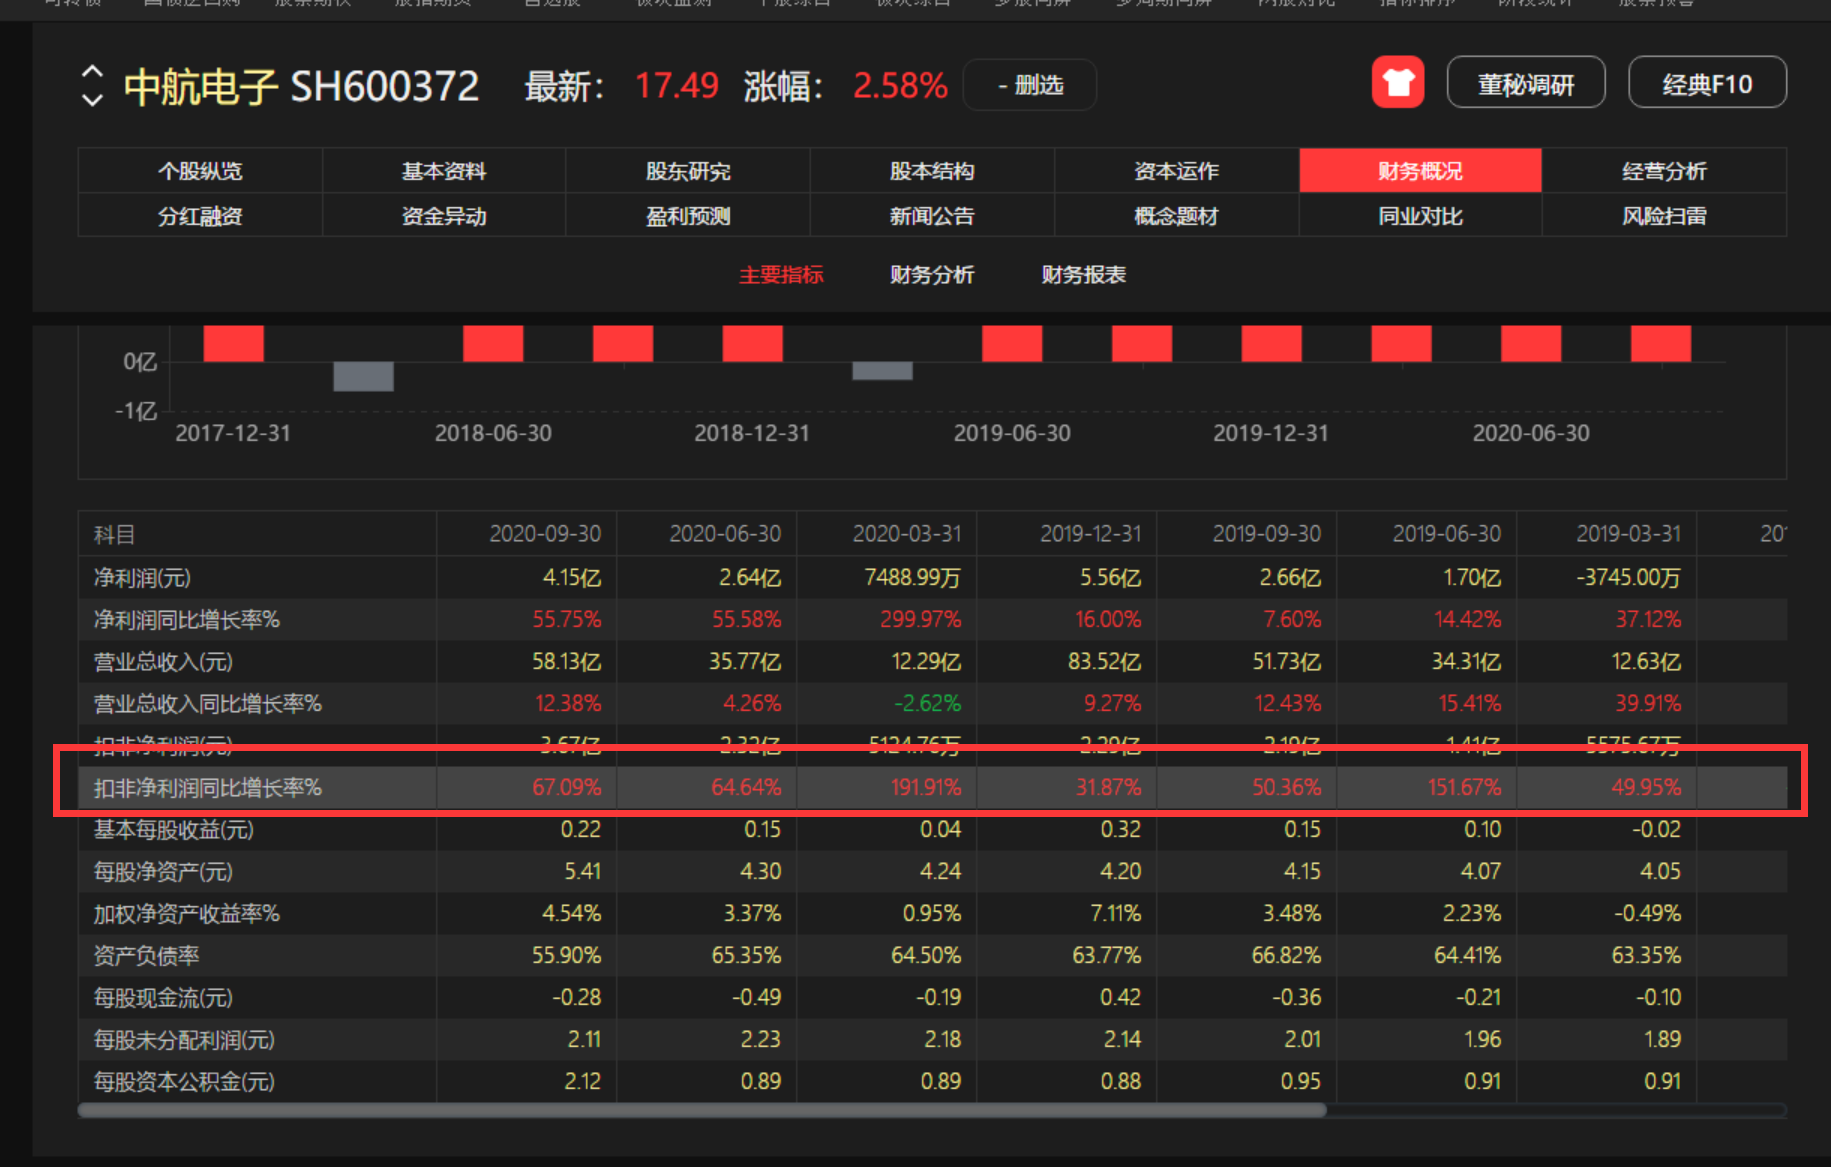The image size is (1831, 1167).
Task: Select 每股现金流(元) row label
Action: click(163, 998)
